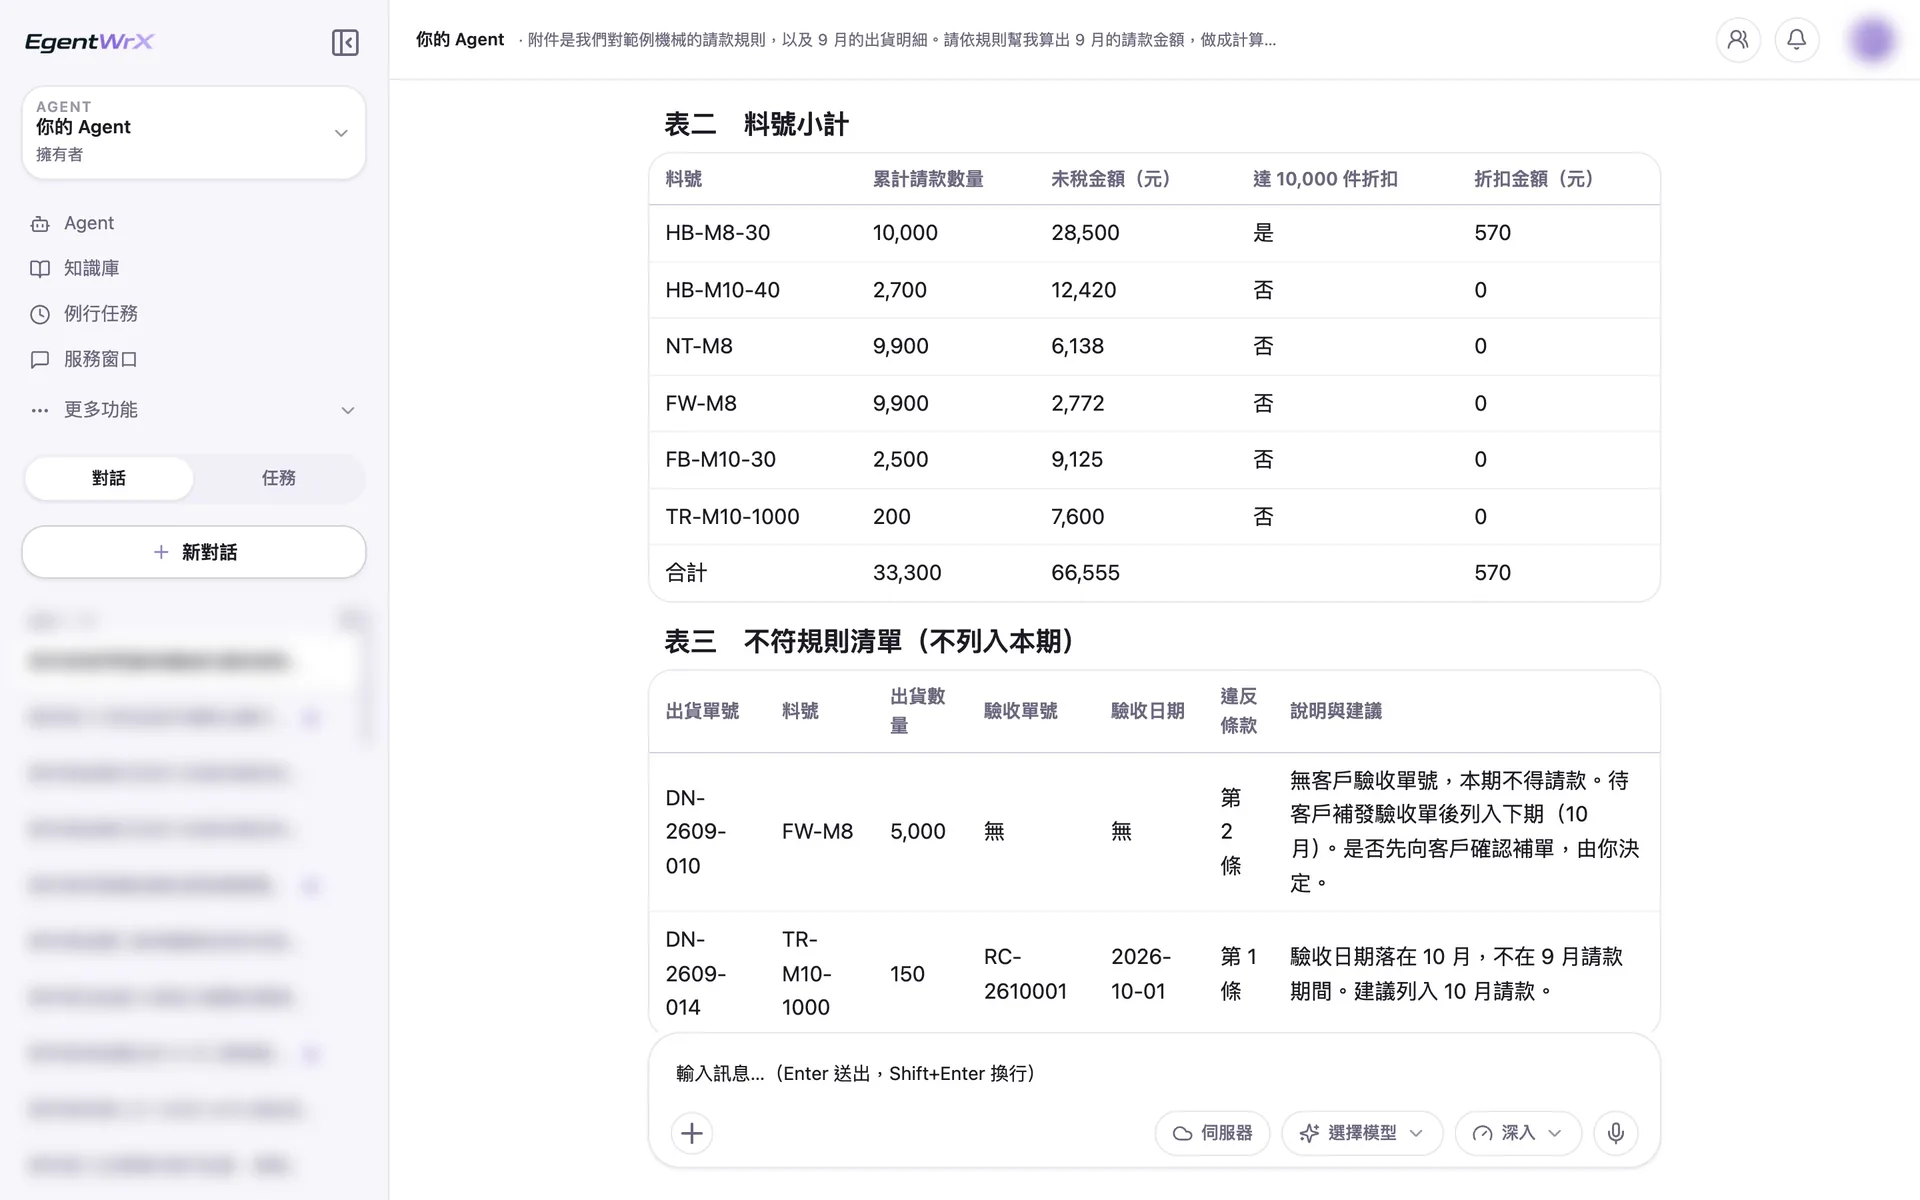Screen dimensions: 1920x1200
Task: Click the HB-M10-40 cell
Action: [x=723, y=290]
